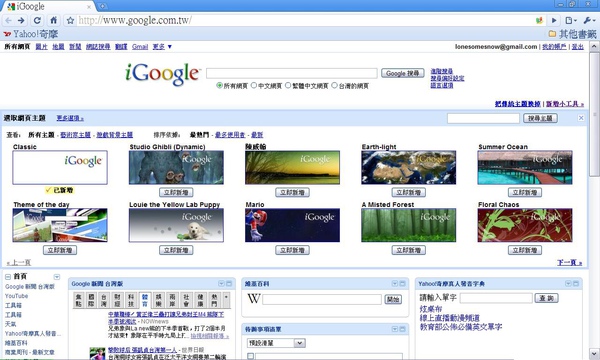Screen dimensions: 600x360
Task: Open the browser home page icon
Action: pyautogui.click(x=54, y=20)
